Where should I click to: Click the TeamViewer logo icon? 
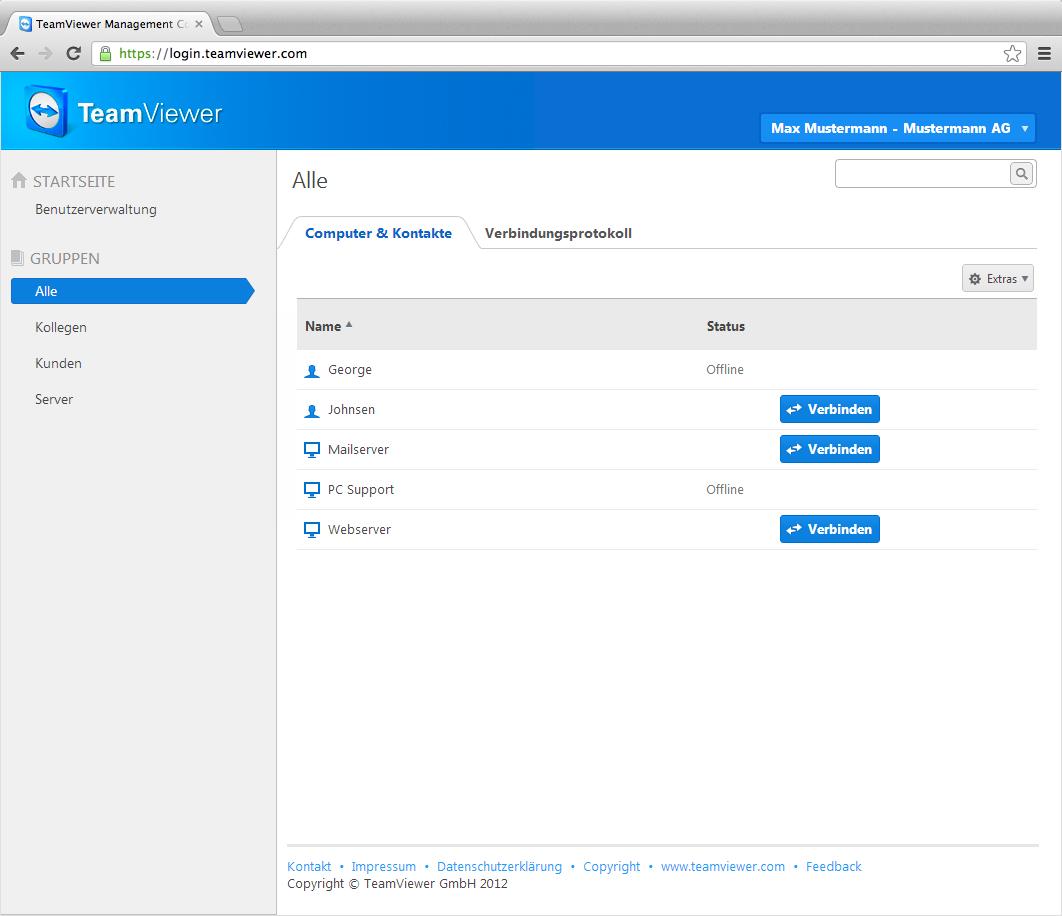click(x=46, y=111)
